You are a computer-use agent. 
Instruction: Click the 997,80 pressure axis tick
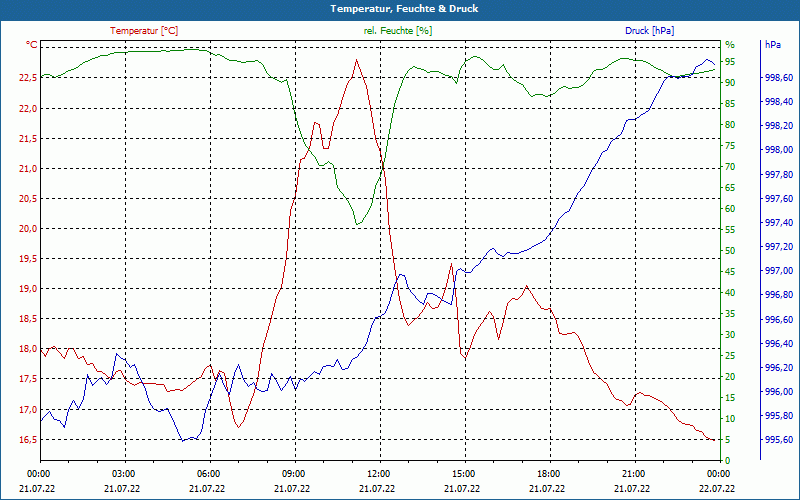point(779,174)
